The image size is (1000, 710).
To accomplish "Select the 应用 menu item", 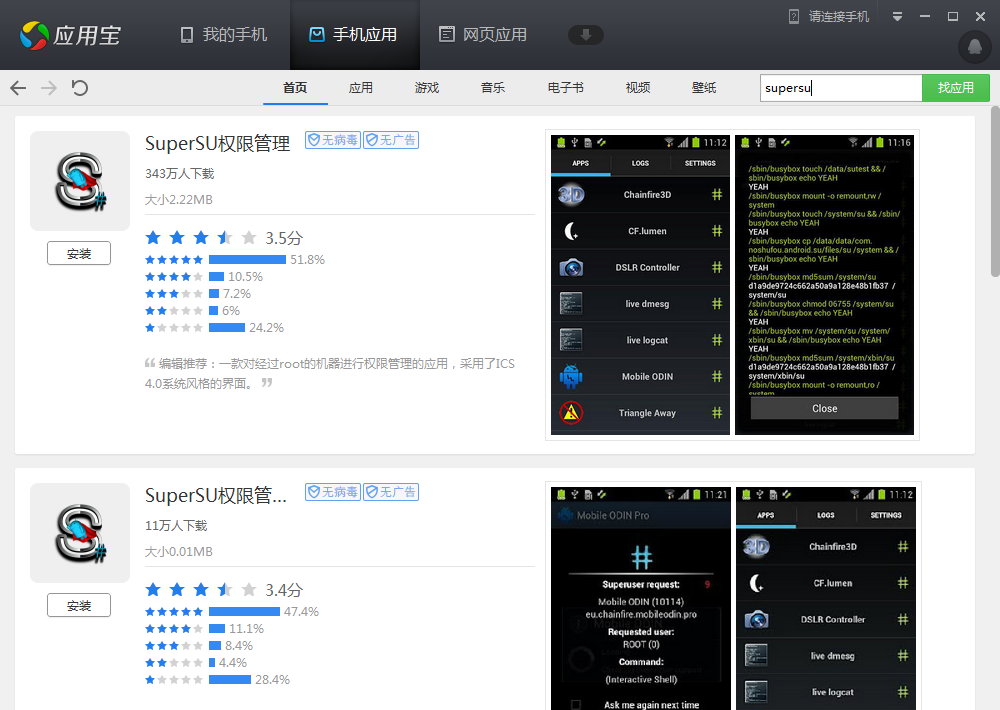I will click(x=361, y=87).
